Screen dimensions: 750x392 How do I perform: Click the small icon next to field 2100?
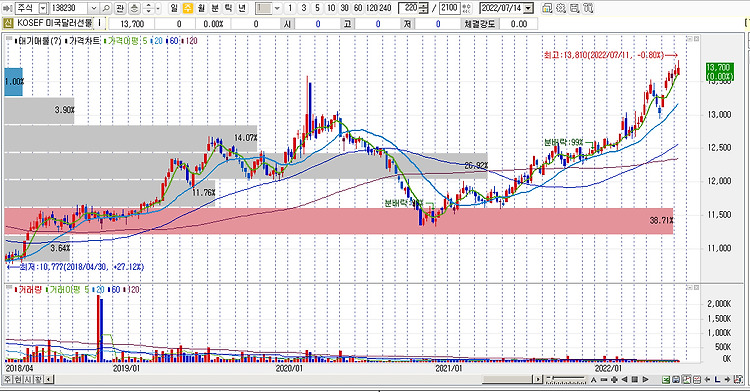pos(467,8)
